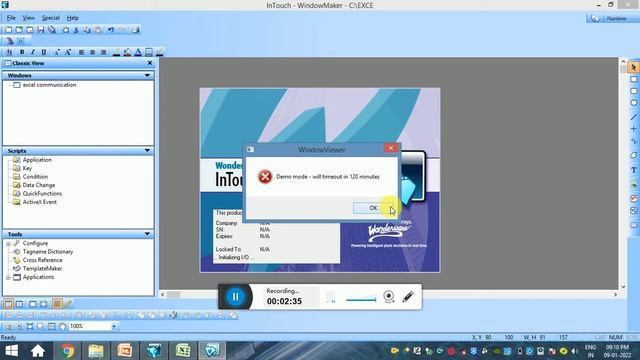Image resolution: width=640 pixels, height=360 pixels.
Task: Open the Help menu
Action: [73, 18]
